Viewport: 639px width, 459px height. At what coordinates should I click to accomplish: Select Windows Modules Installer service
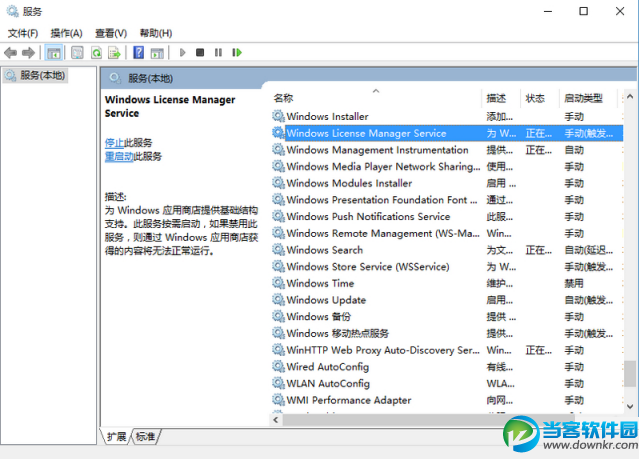(x=447, y=183)
